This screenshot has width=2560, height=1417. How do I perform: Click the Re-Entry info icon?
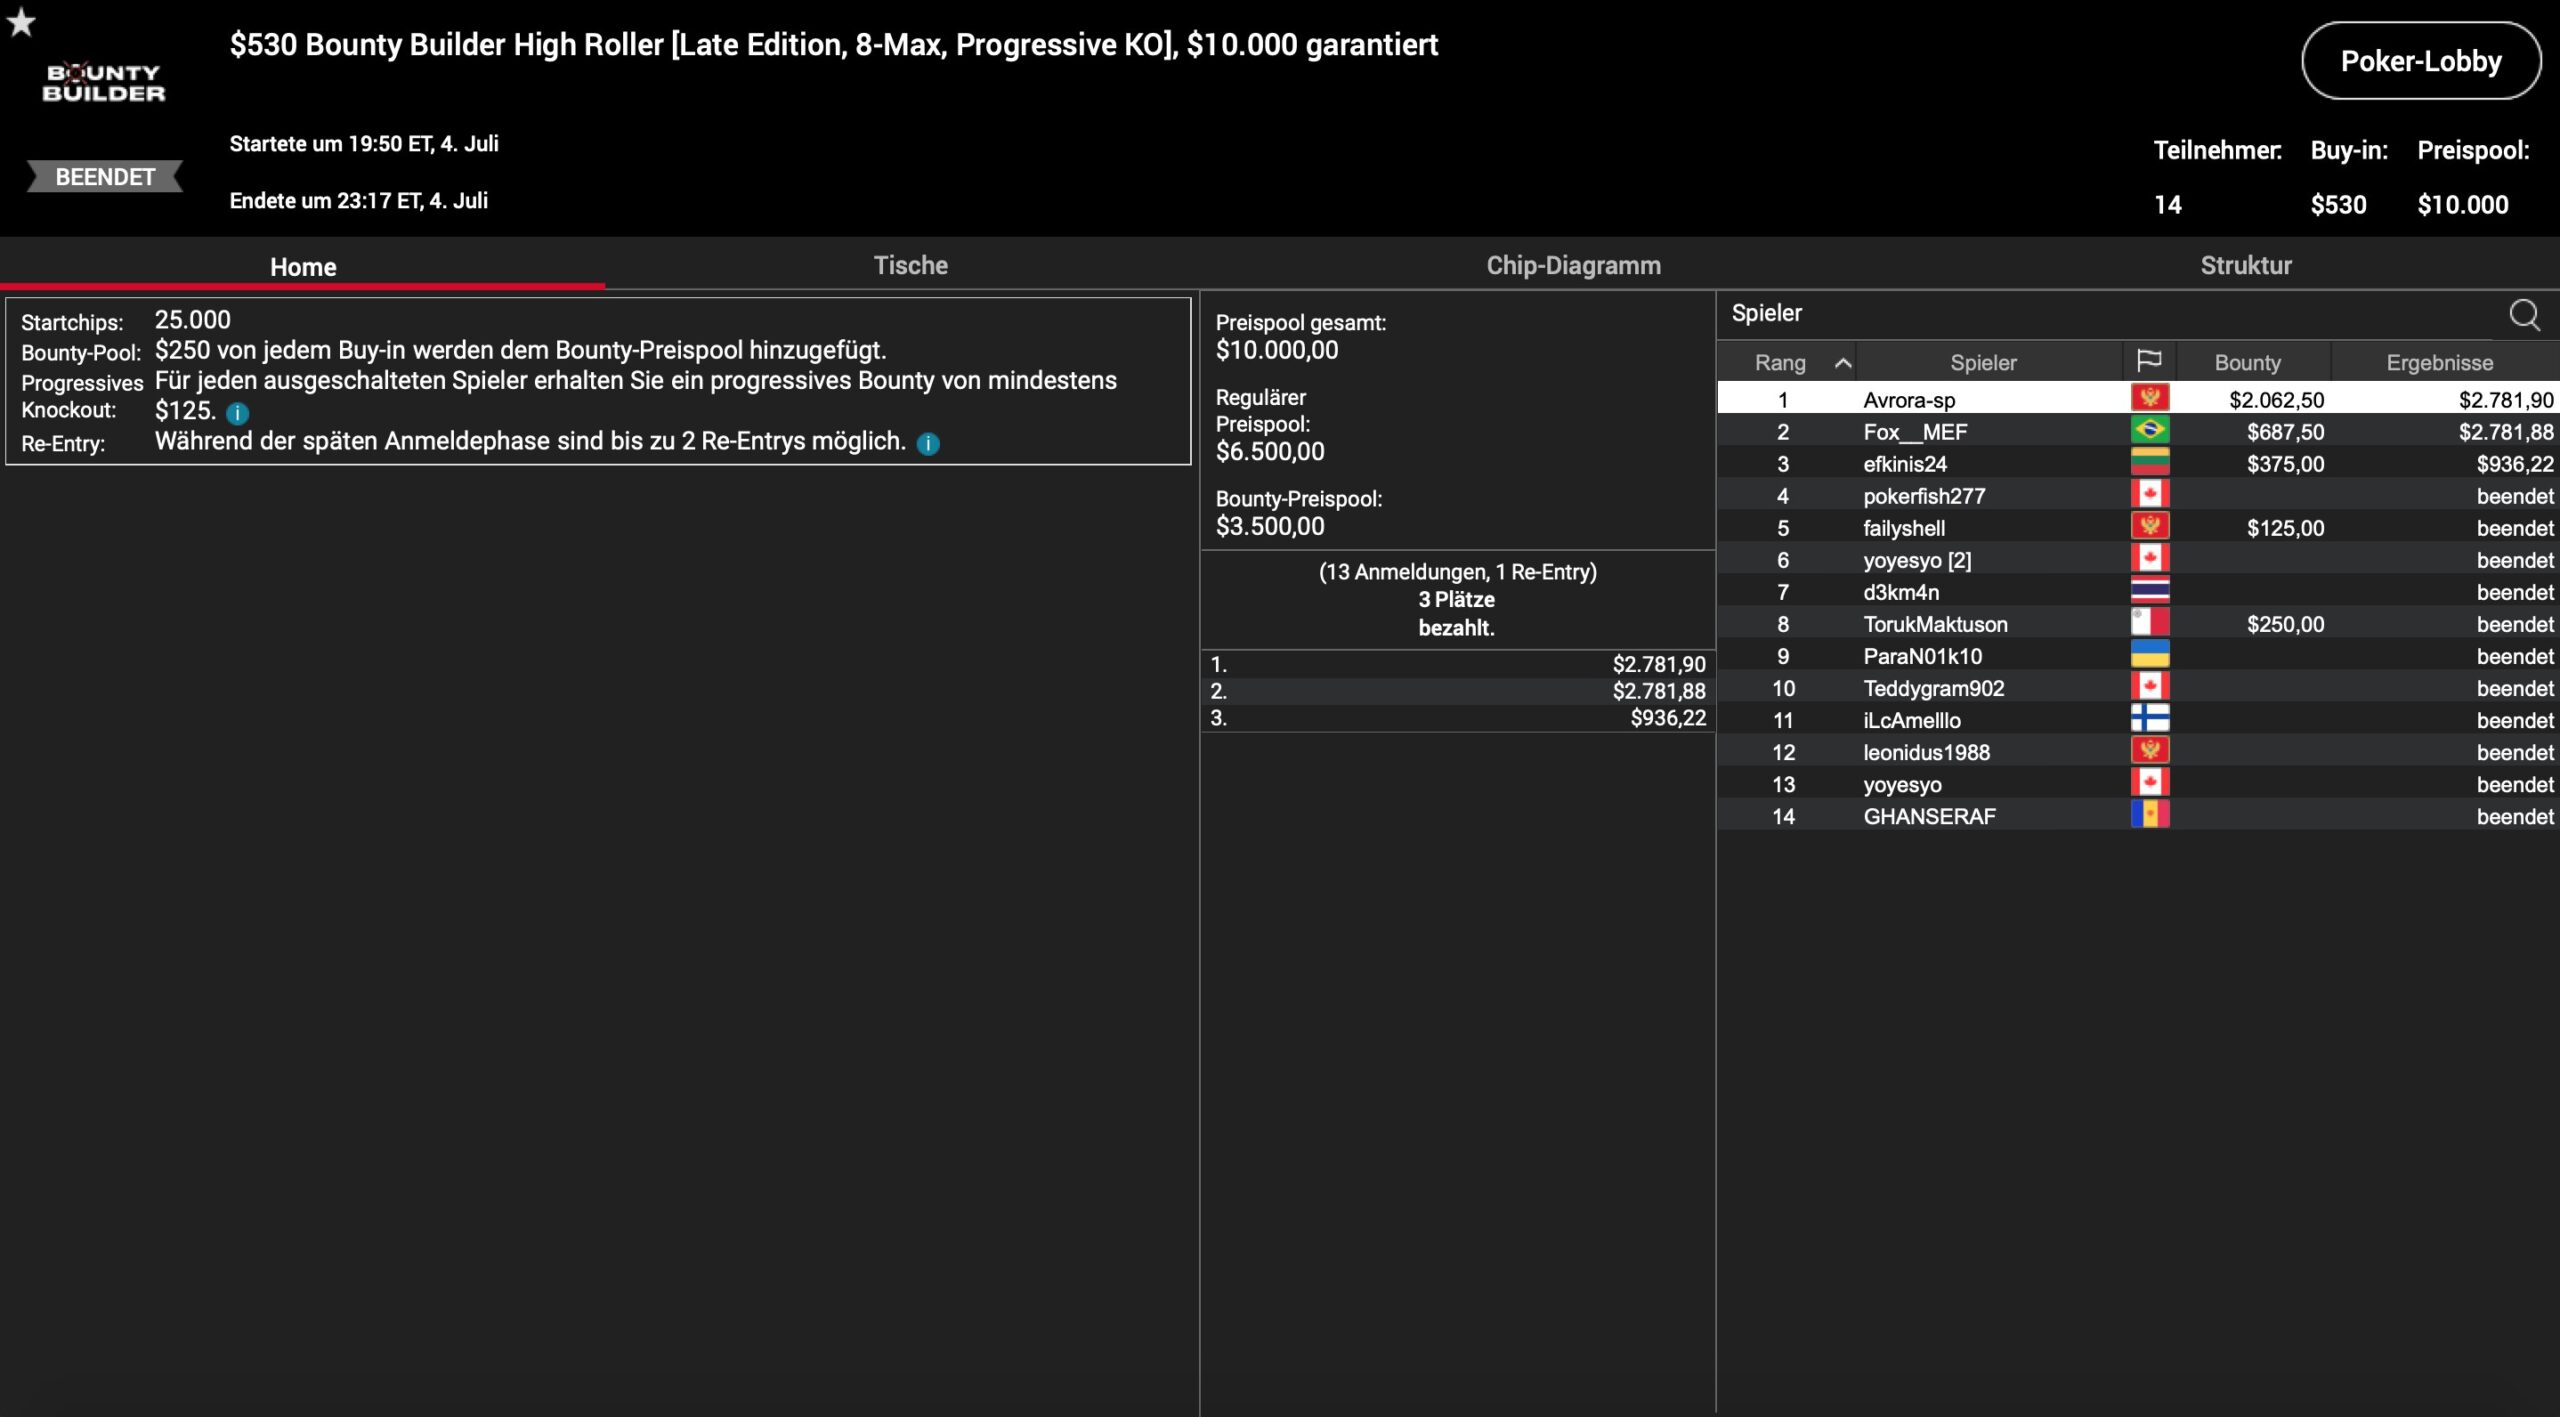pos(928,444)
